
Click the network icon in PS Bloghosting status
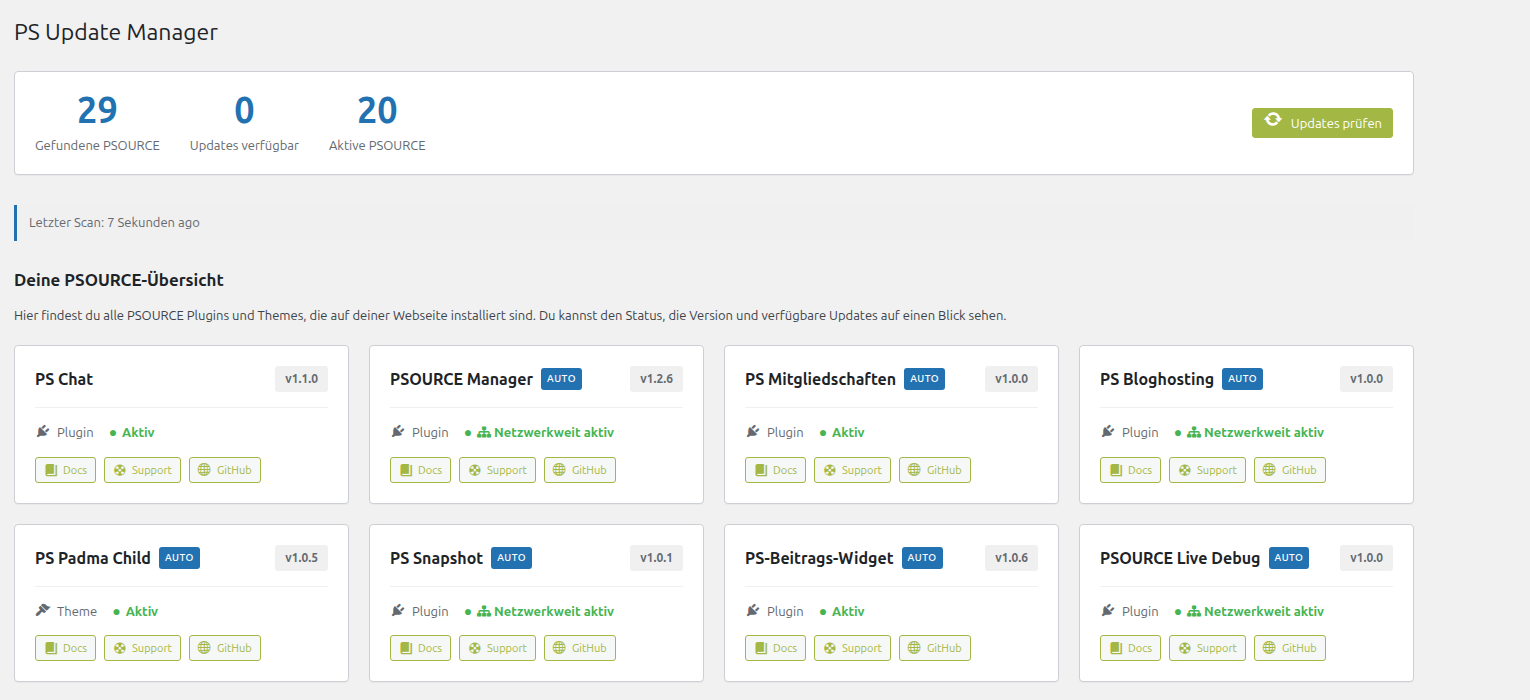pyautogui.click(x=1193, y=432)
